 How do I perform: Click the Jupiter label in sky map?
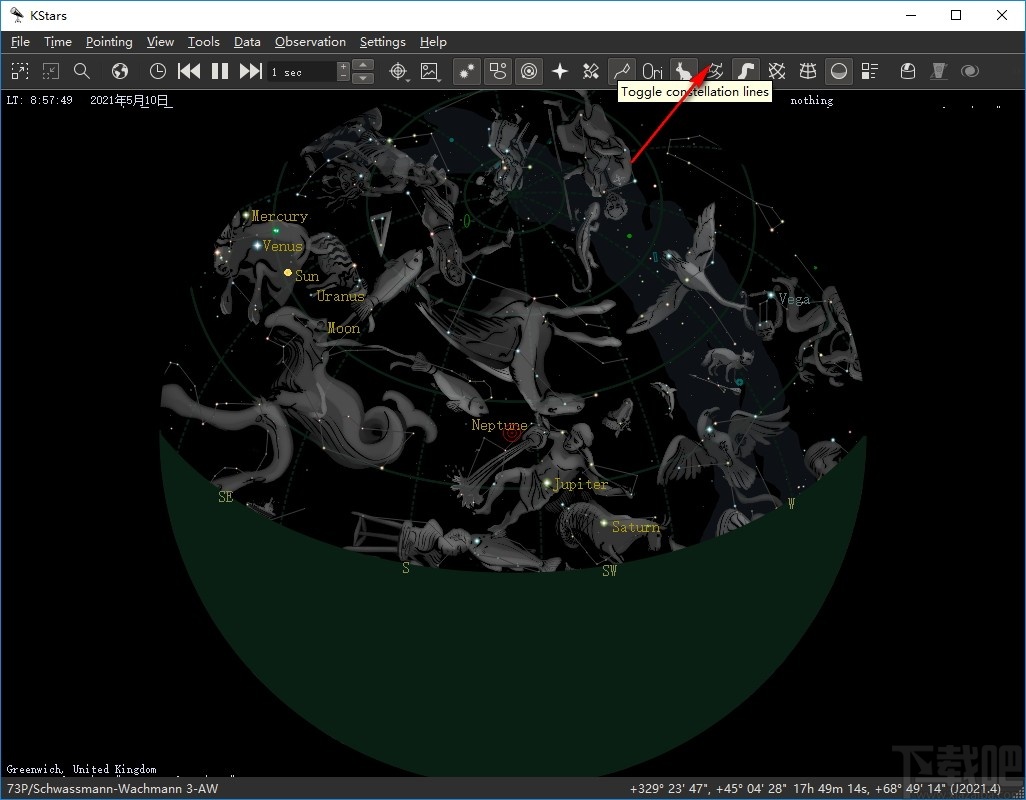[581, 484]
